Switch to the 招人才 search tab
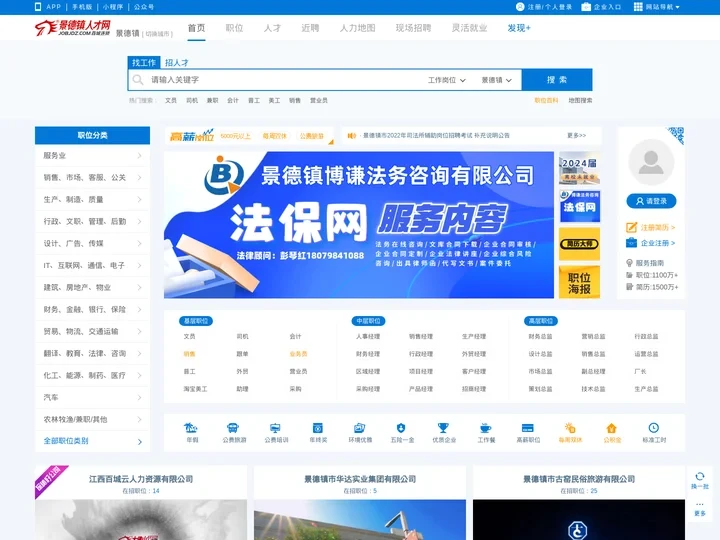The image size is (720, 540). 177,62
